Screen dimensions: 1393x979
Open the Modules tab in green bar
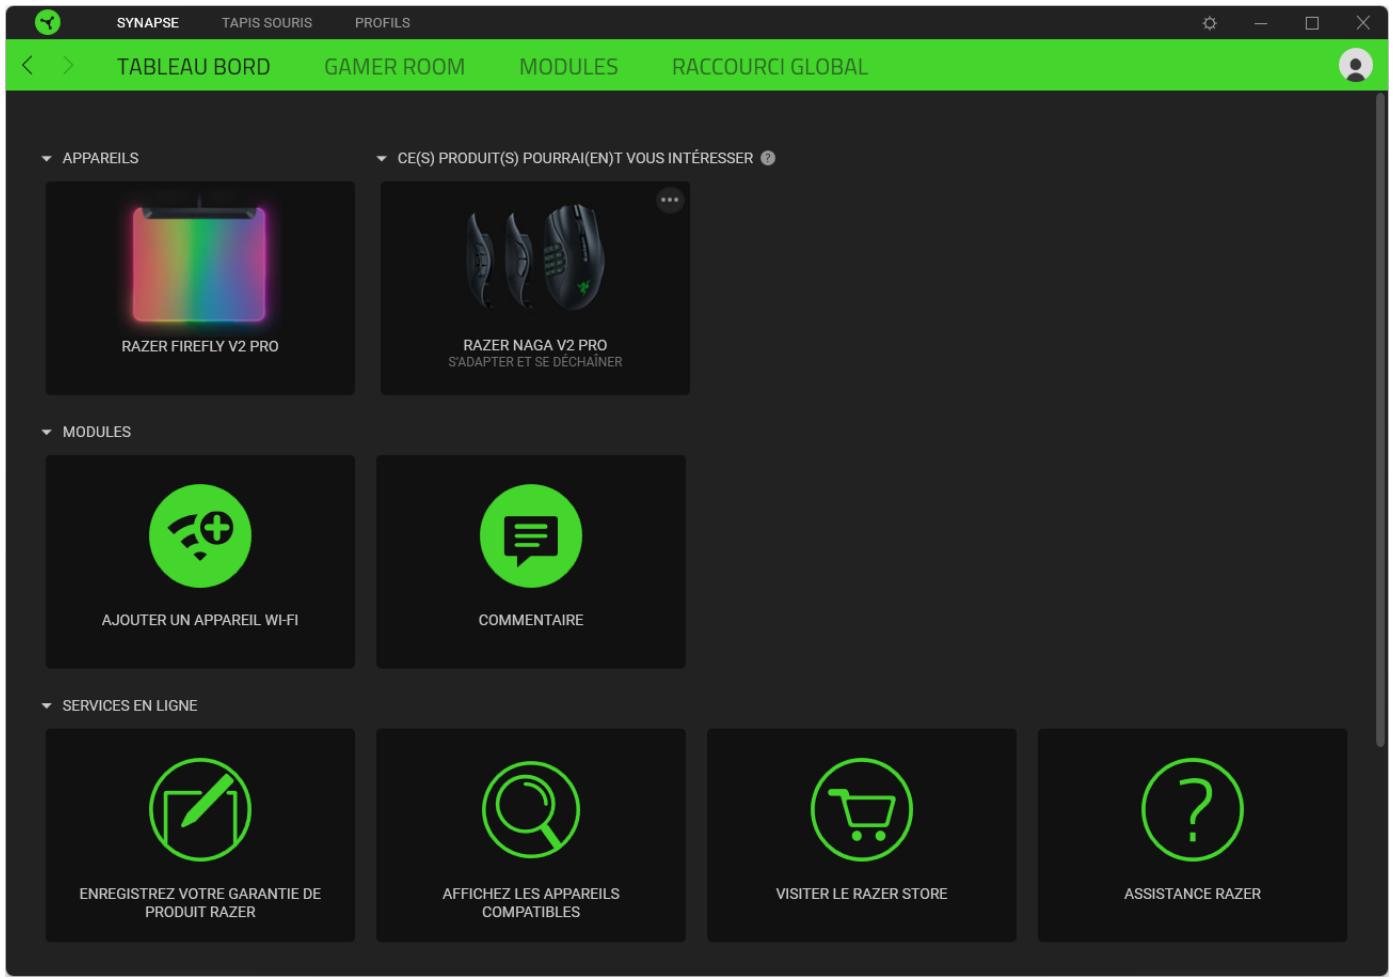(568, 66)
